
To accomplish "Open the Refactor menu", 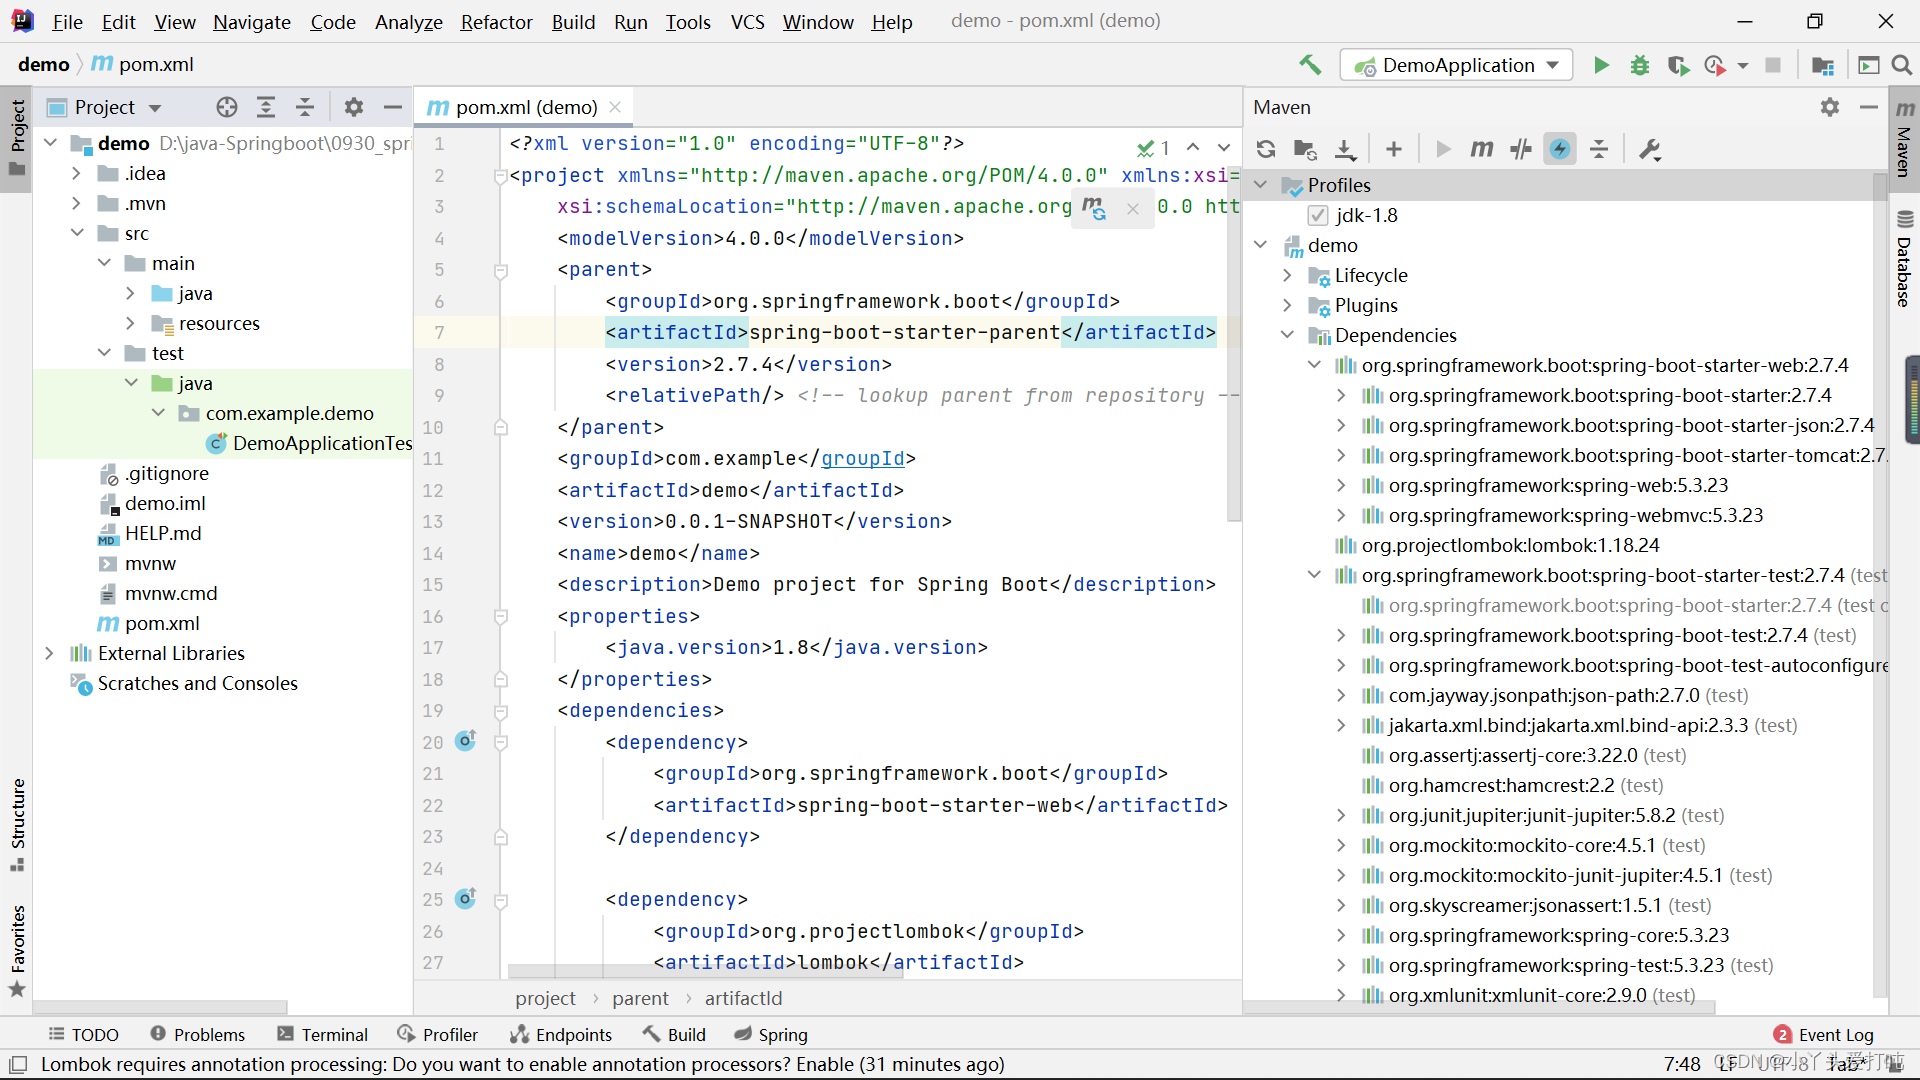I will [496, 22].
